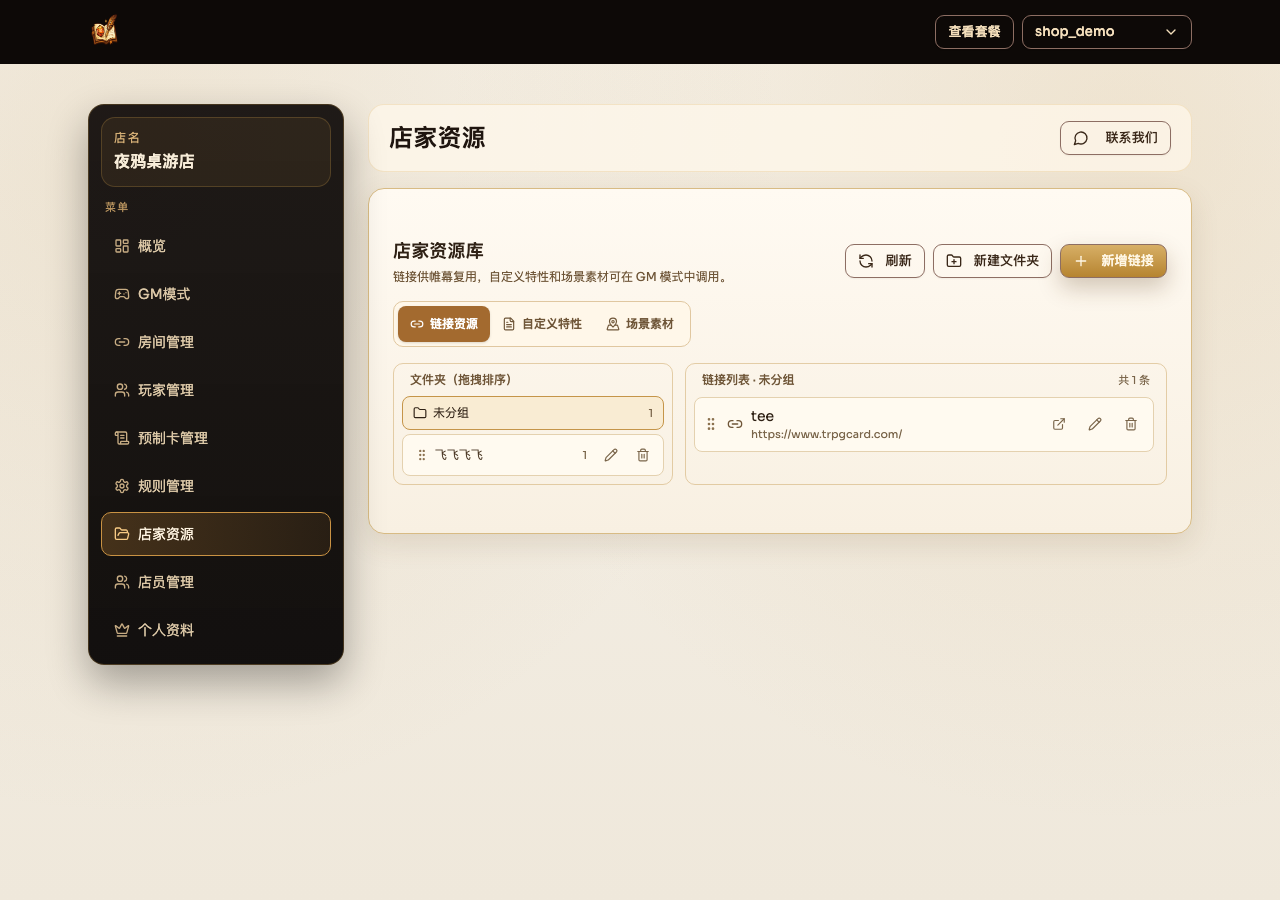Screen dimensions: 1280x900
Task: Open 个人资料 menu item
Action: (x=216, y=630)
